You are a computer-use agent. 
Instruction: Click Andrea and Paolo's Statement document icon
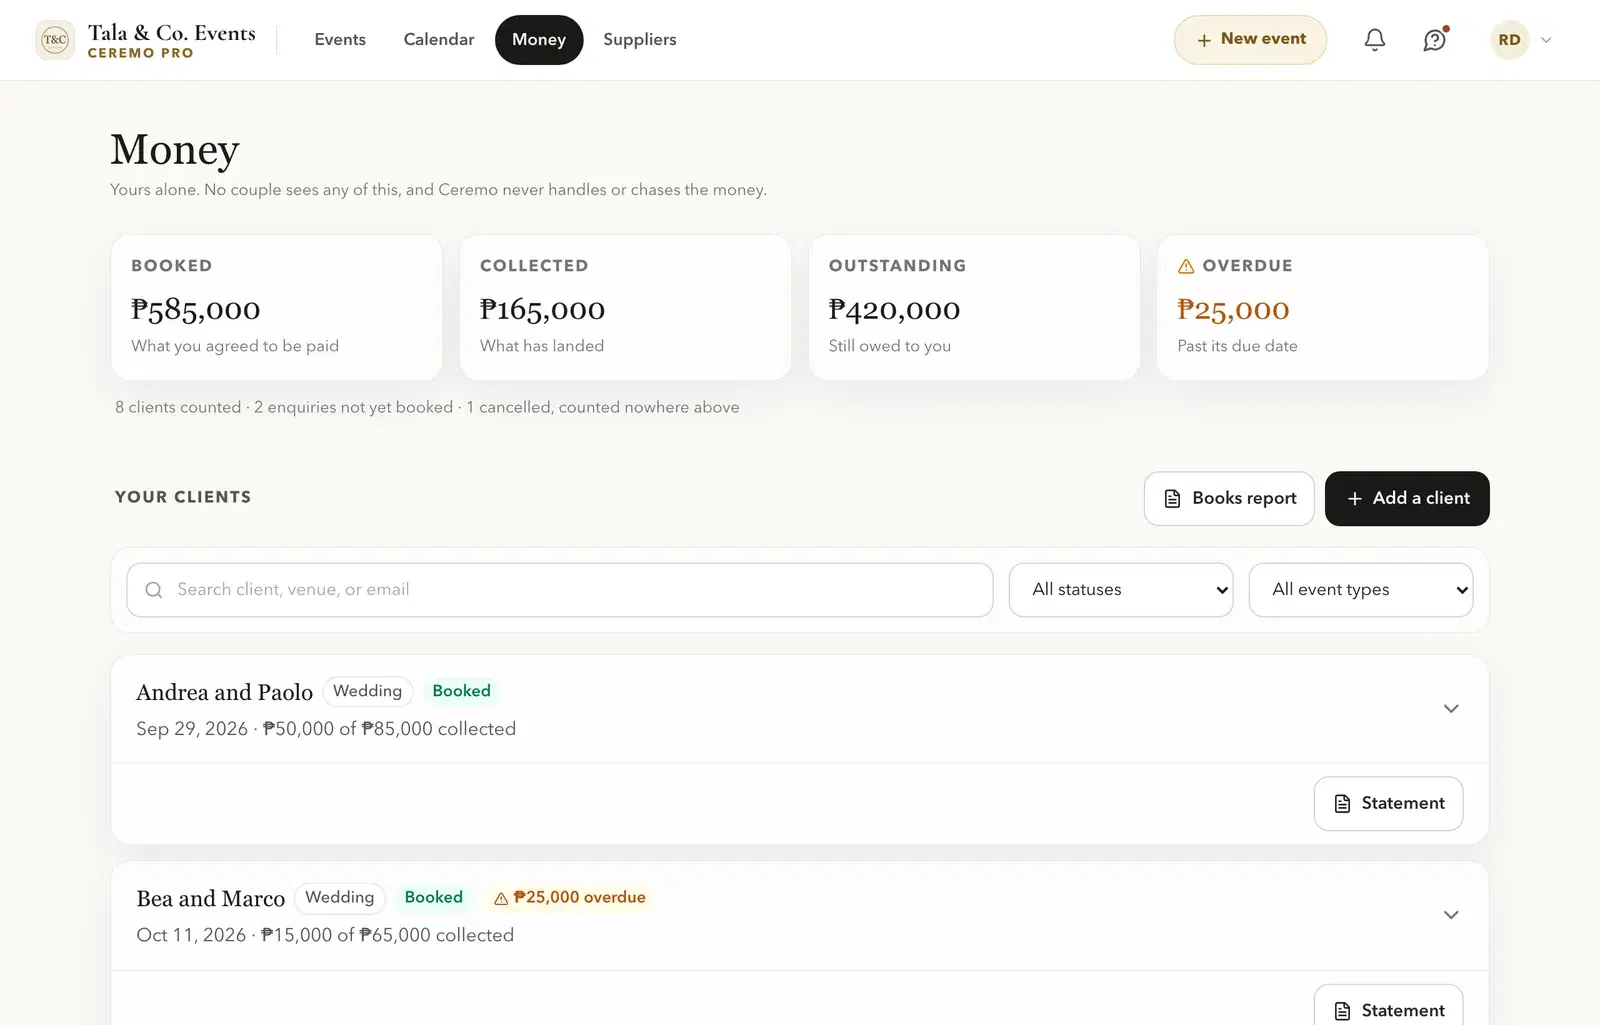tap(1343, 804)
